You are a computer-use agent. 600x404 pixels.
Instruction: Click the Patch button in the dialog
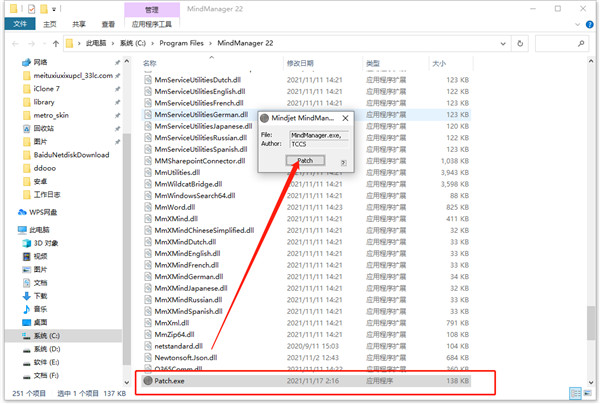[x=305, y=160]
